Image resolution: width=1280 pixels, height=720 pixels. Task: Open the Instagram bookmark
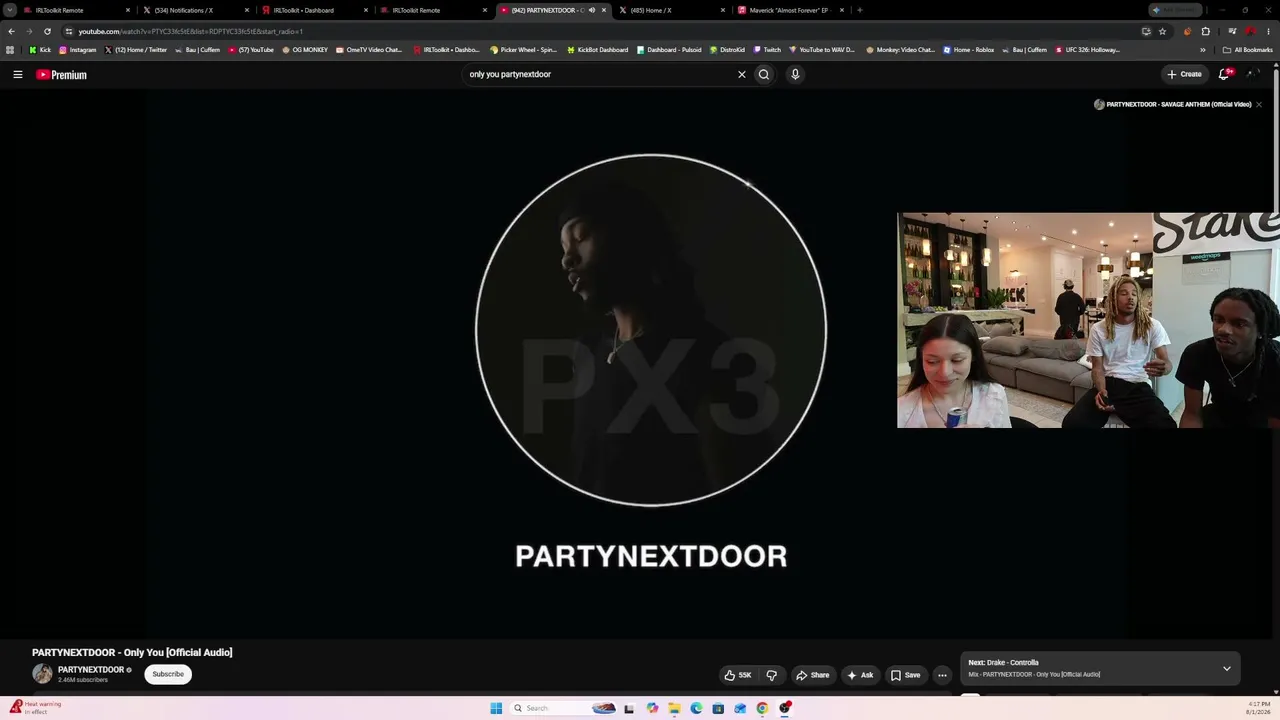point(77,50)
